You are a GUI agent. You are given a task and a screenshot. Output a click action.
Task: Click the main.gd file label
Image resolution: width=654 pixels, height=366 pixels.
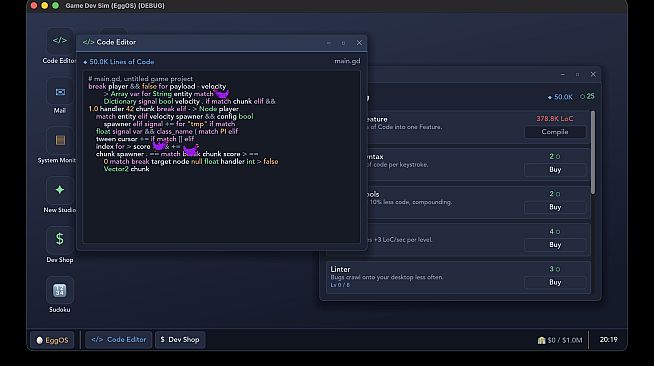tap(347, 61)
